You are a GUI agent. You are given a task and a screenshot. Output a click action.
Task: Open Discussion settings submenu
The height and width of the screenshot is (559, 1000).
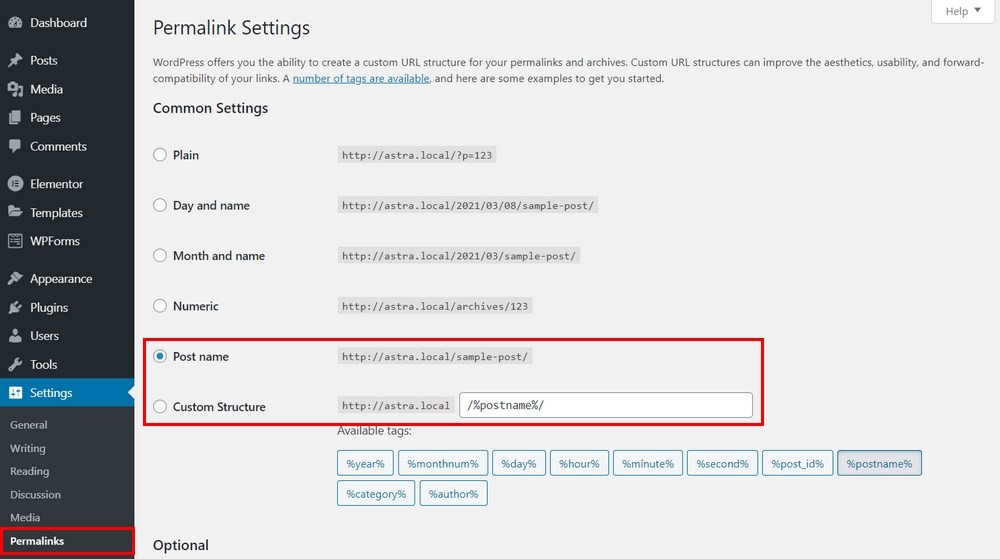tap(35, 495)
